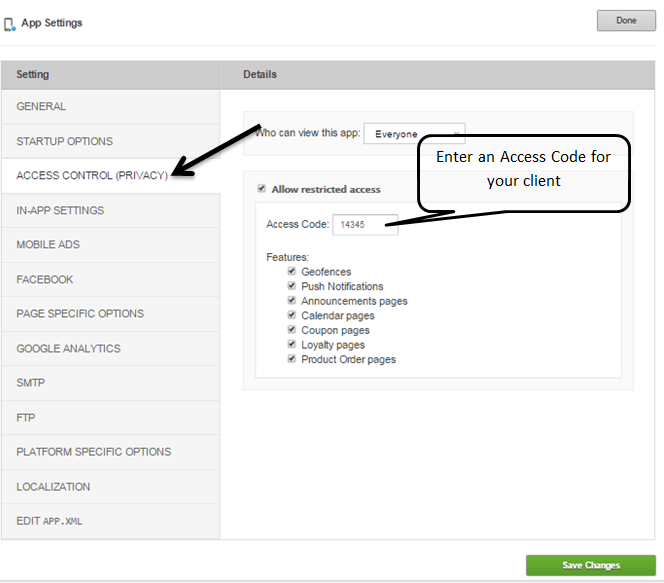The width and height of the screenshot is (664, 583).
Task: Uncheck the Geofences feature checkbox
Action: 291,271
